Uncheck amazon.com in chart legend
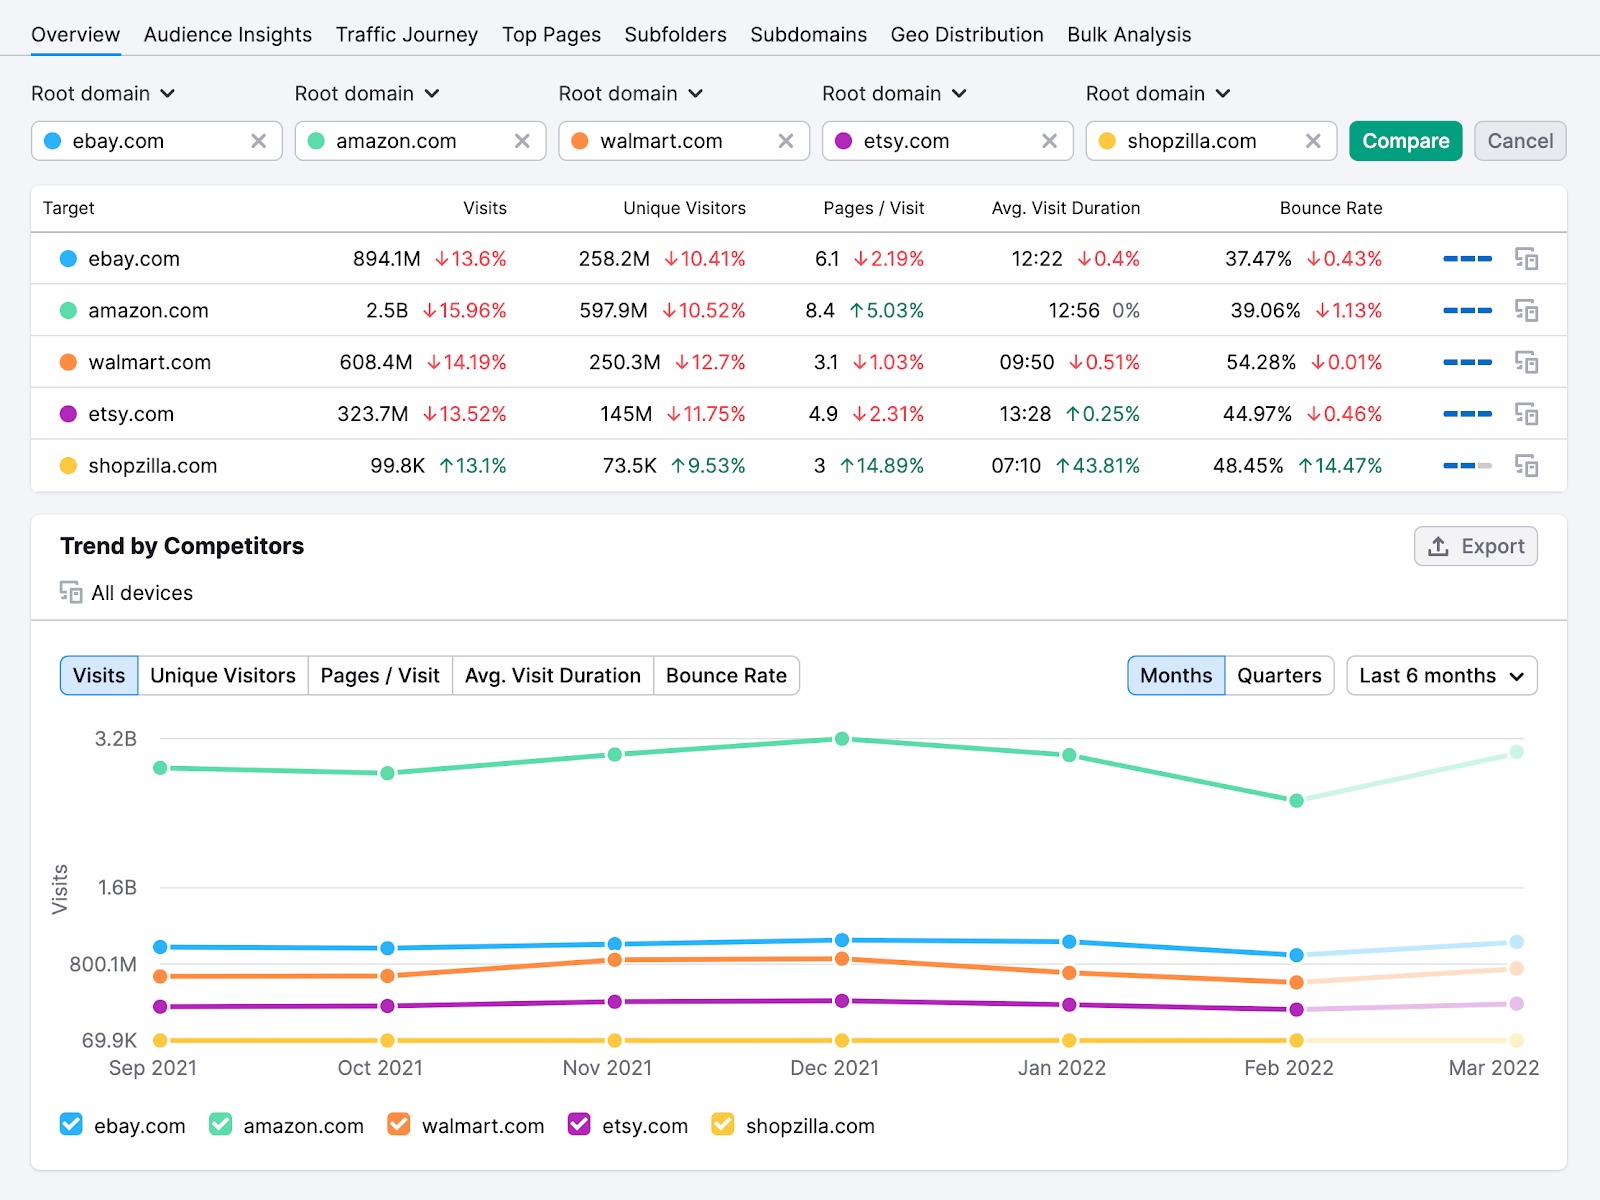The height and width of the screenshot is (1200, 1600). (221, 1124)
